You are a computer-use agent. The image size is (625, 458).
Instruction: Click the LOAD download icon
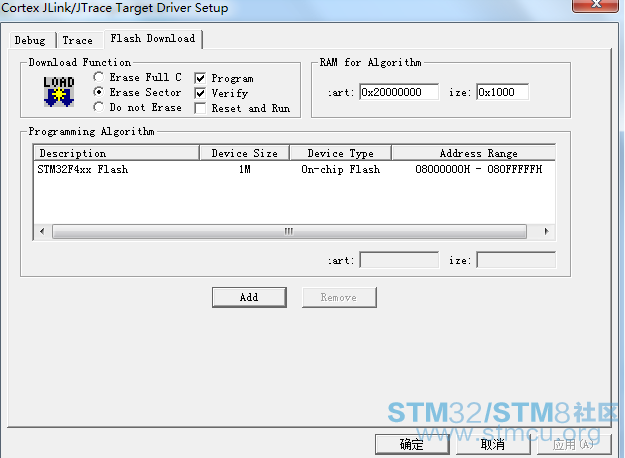[x=59, y=92]
